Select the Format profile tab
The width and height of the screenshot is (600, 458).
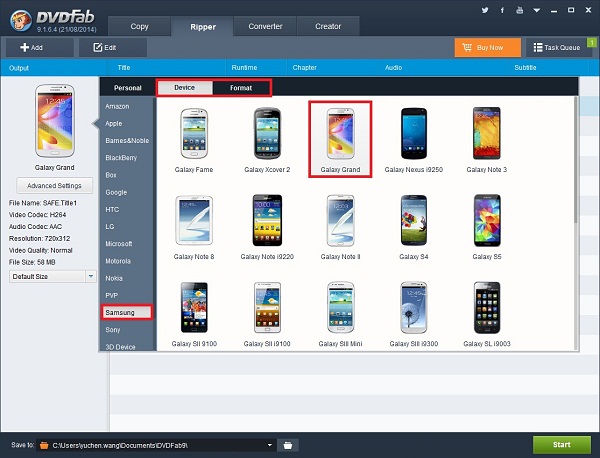tap(241, 88)
